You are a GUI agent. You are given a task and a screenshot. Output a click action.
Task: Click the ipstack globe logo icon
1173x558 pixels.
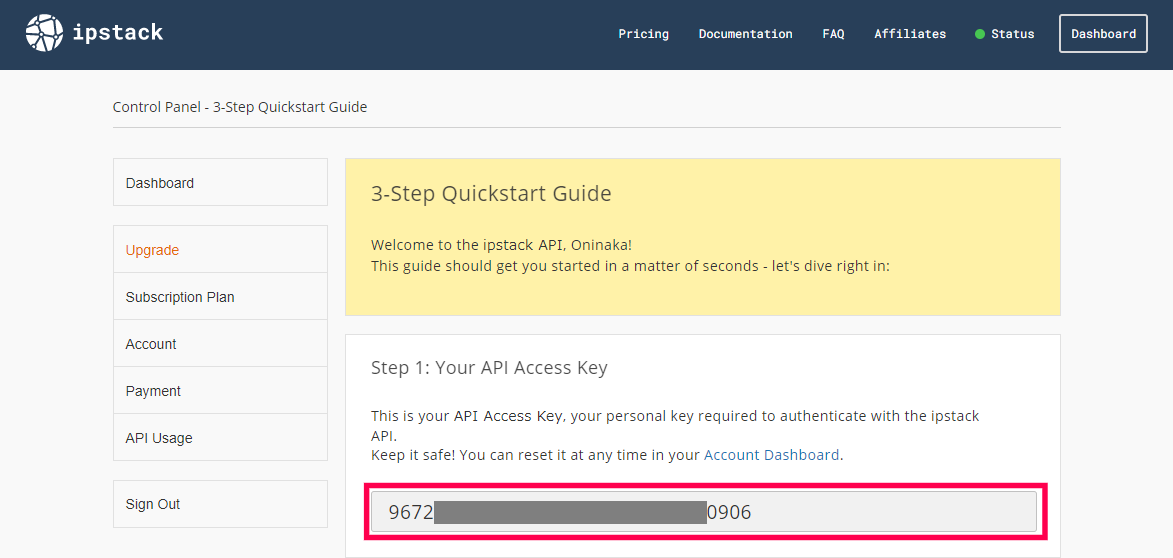pos(44,33)
